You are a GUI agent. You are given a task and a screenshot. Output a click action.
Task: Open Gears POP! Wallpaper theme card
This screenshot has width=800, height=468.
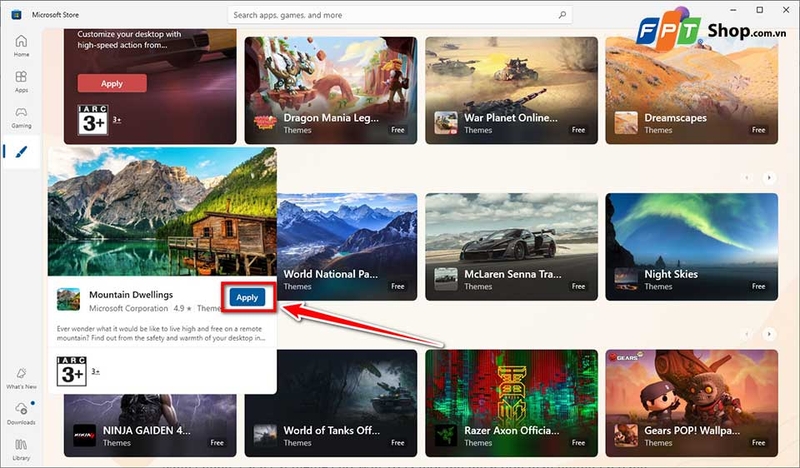(x=692, y=403)
